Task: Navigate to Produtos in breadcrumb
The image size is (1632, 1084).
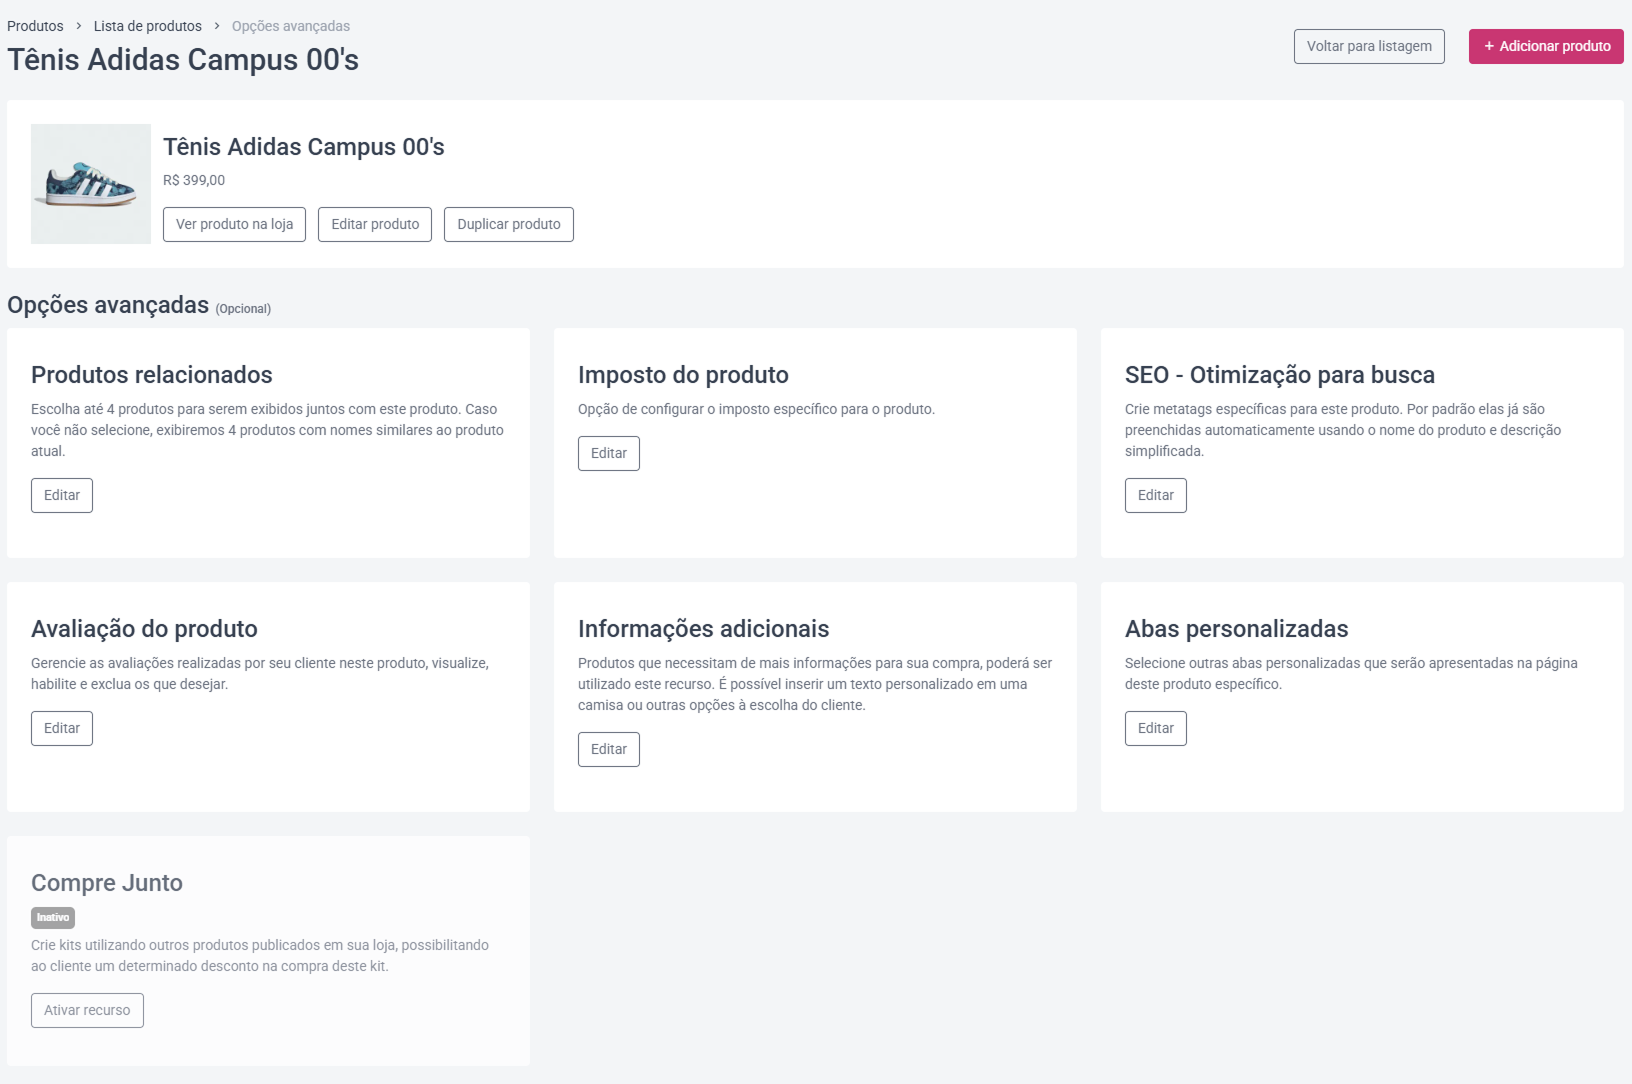Action: tap(35, 26)
